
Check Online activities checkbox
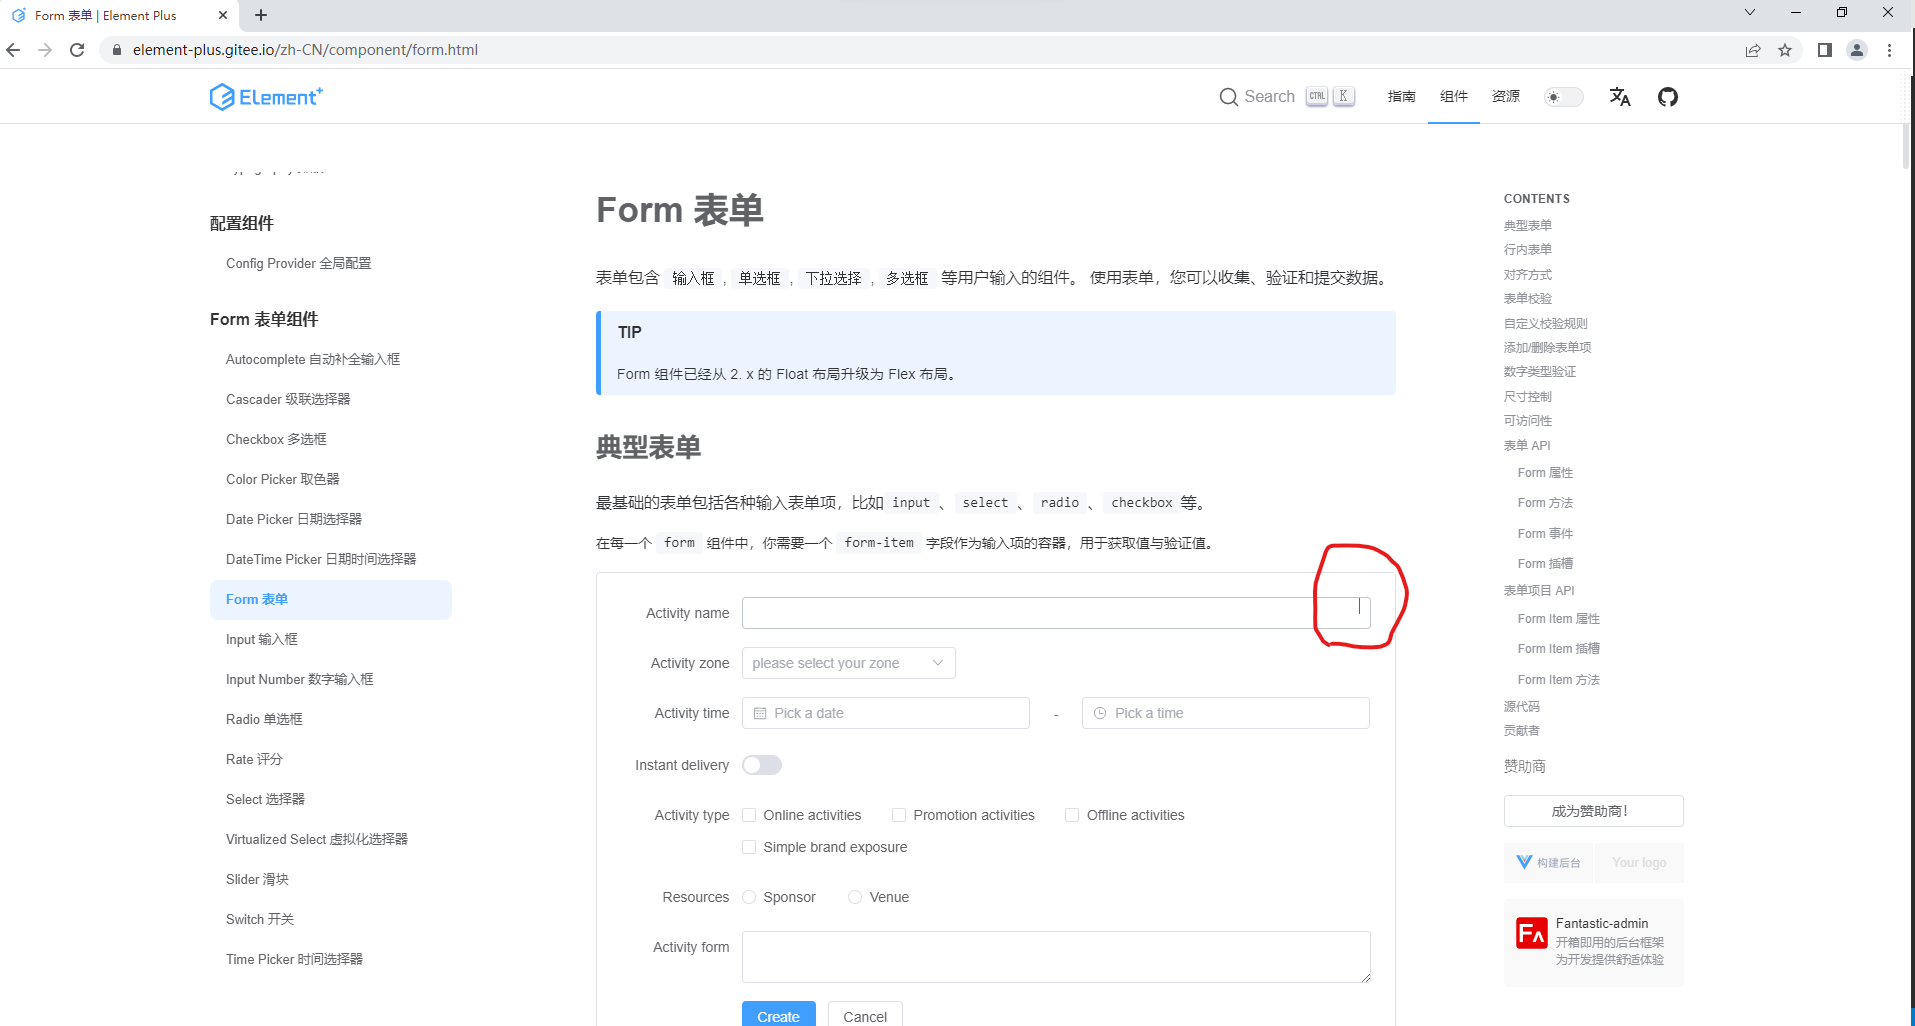[x=749, y=815]
